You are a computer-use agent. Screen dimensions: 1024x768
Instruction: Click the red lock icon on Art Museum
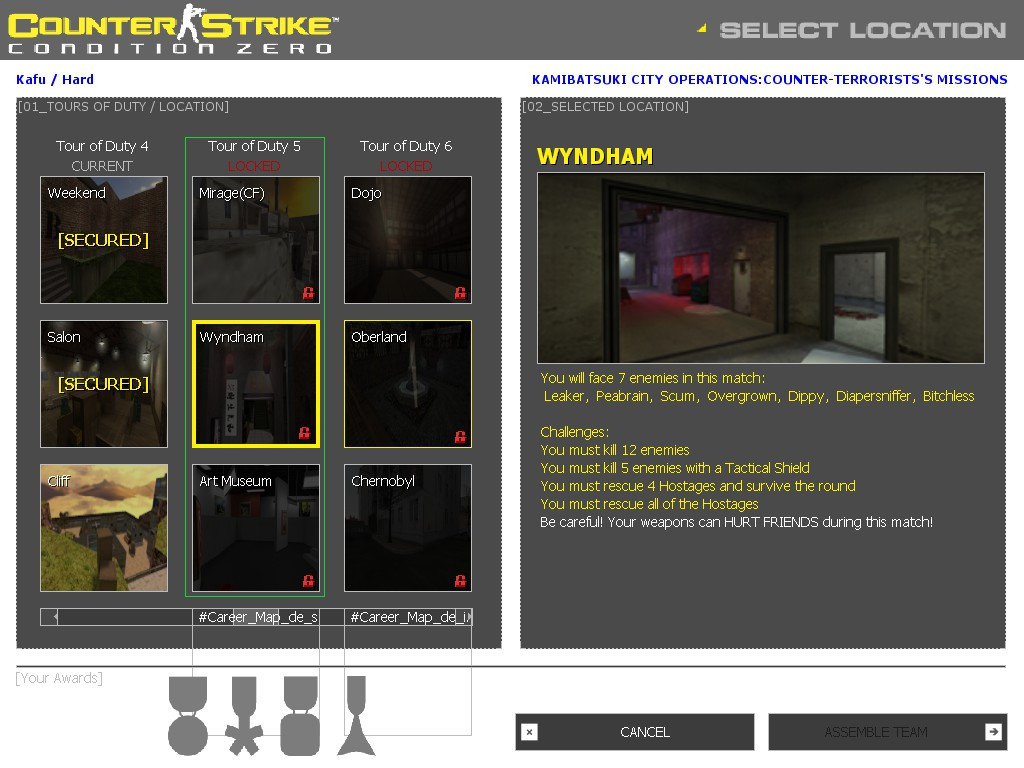pyautogui.click(x=308, y=581)
